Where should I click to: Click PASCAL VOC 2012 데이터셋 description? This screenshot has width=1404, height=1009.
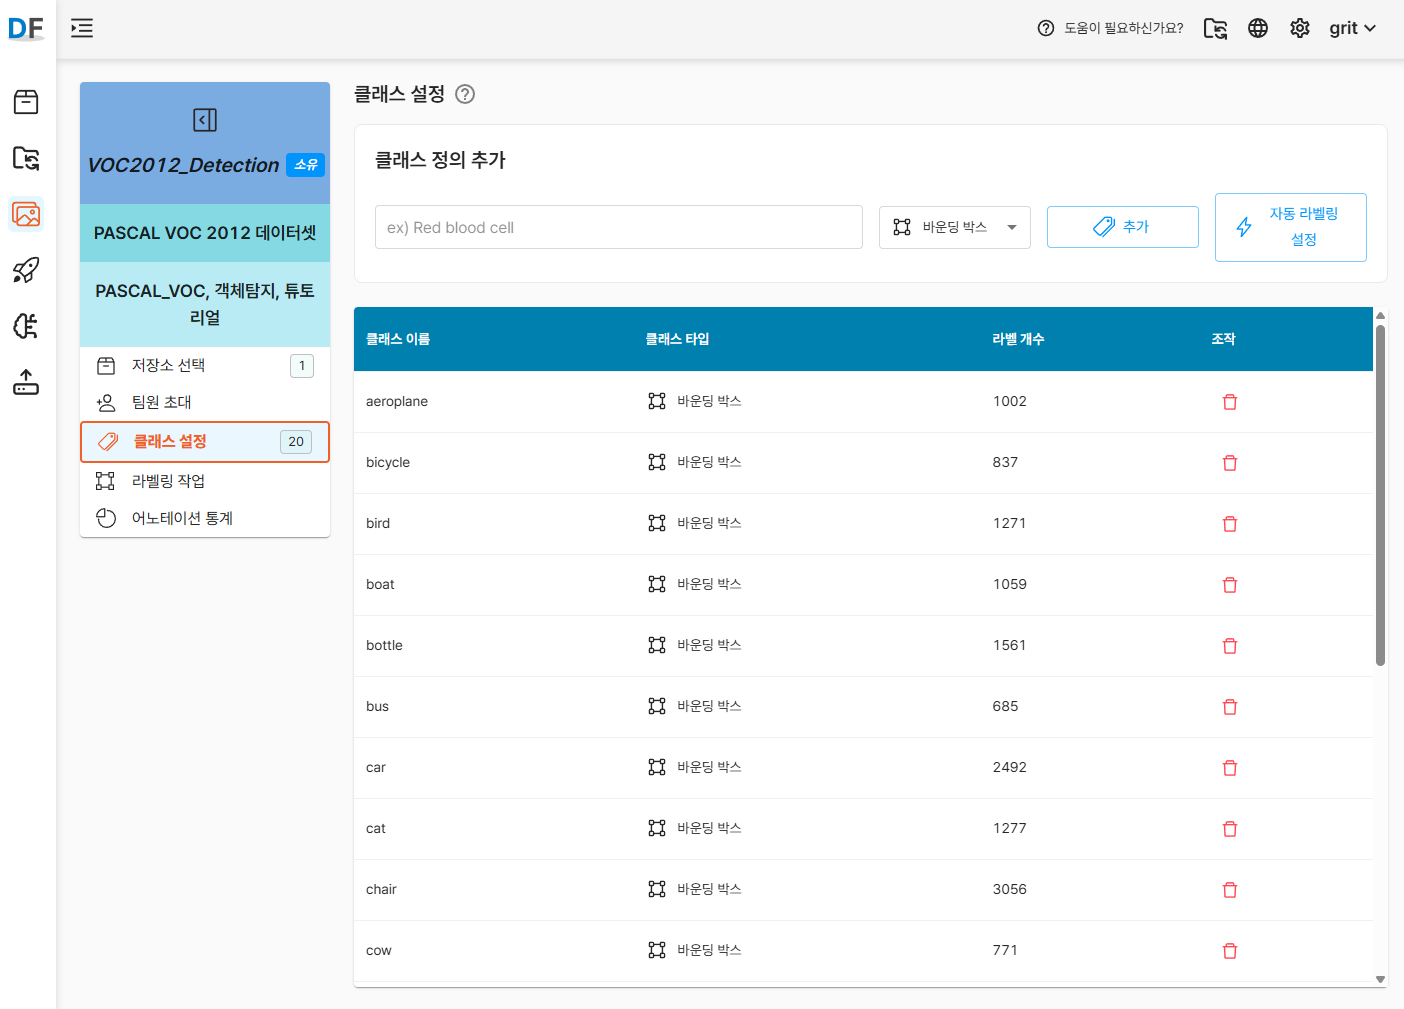coord(205,233)
